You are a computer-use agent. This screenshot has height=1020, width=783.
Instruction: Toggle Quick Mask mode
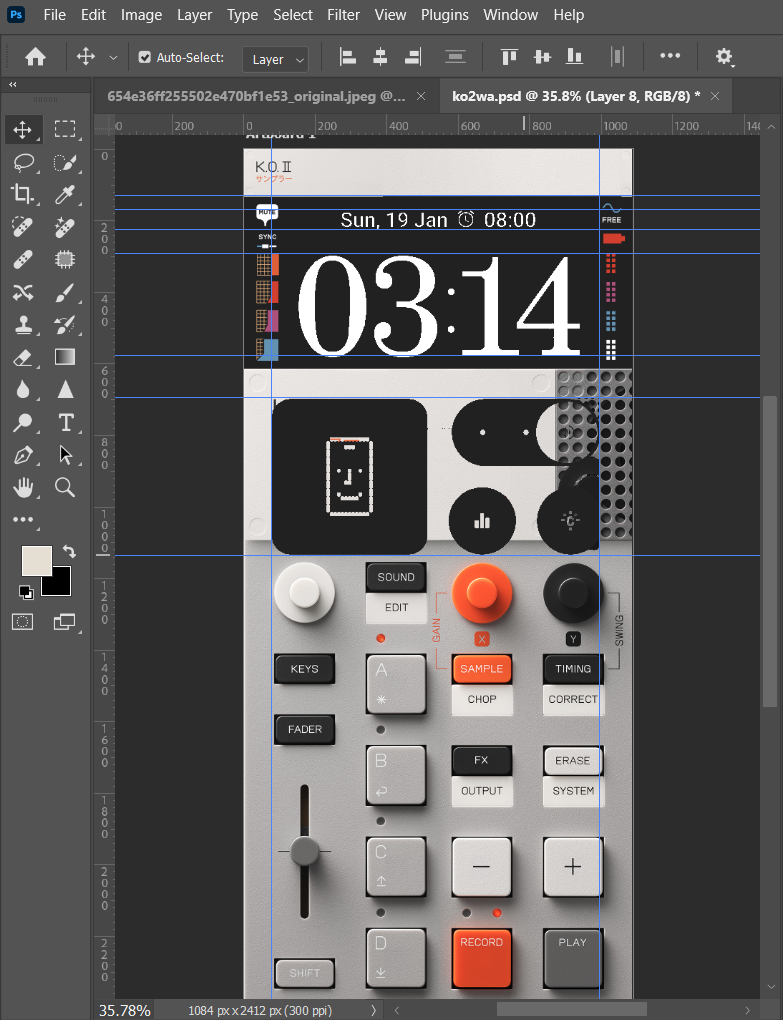(x=23, y=622)
